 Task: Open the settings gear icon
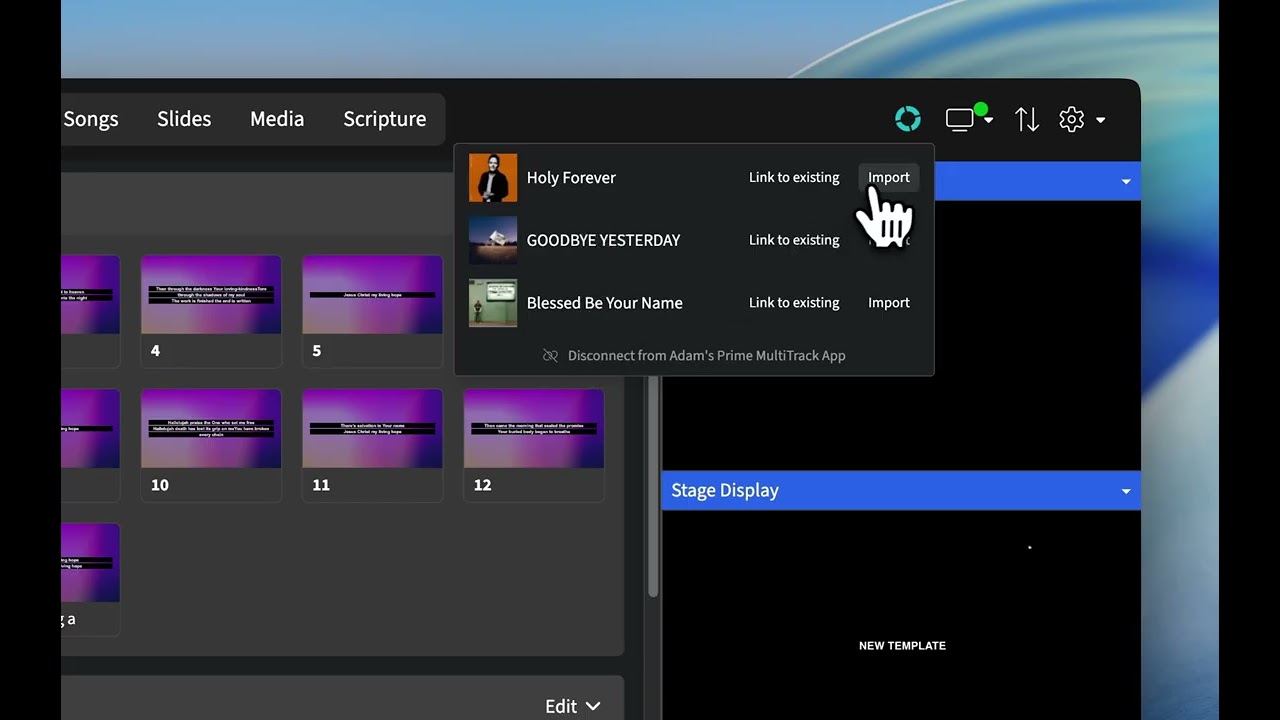tap(1072, 120)
